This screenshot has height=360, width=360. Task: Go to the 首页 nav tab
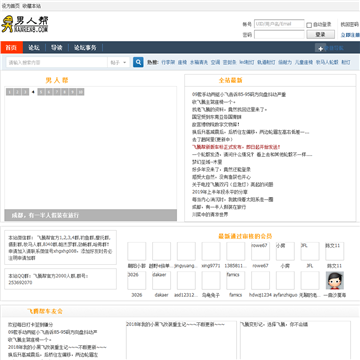click(x=11, y=48)
